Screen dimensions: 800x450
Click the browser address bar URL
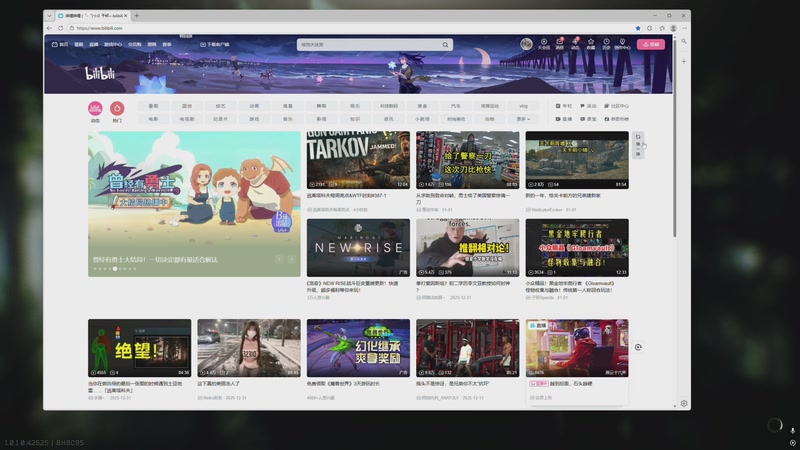[99, 28]
